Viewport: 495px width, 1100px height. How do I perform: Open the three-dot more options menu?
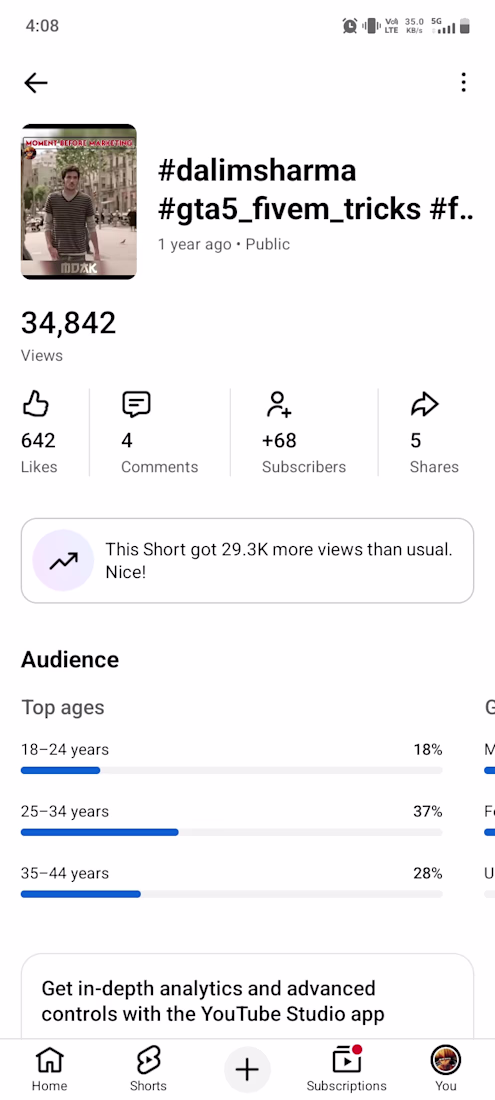463,83
